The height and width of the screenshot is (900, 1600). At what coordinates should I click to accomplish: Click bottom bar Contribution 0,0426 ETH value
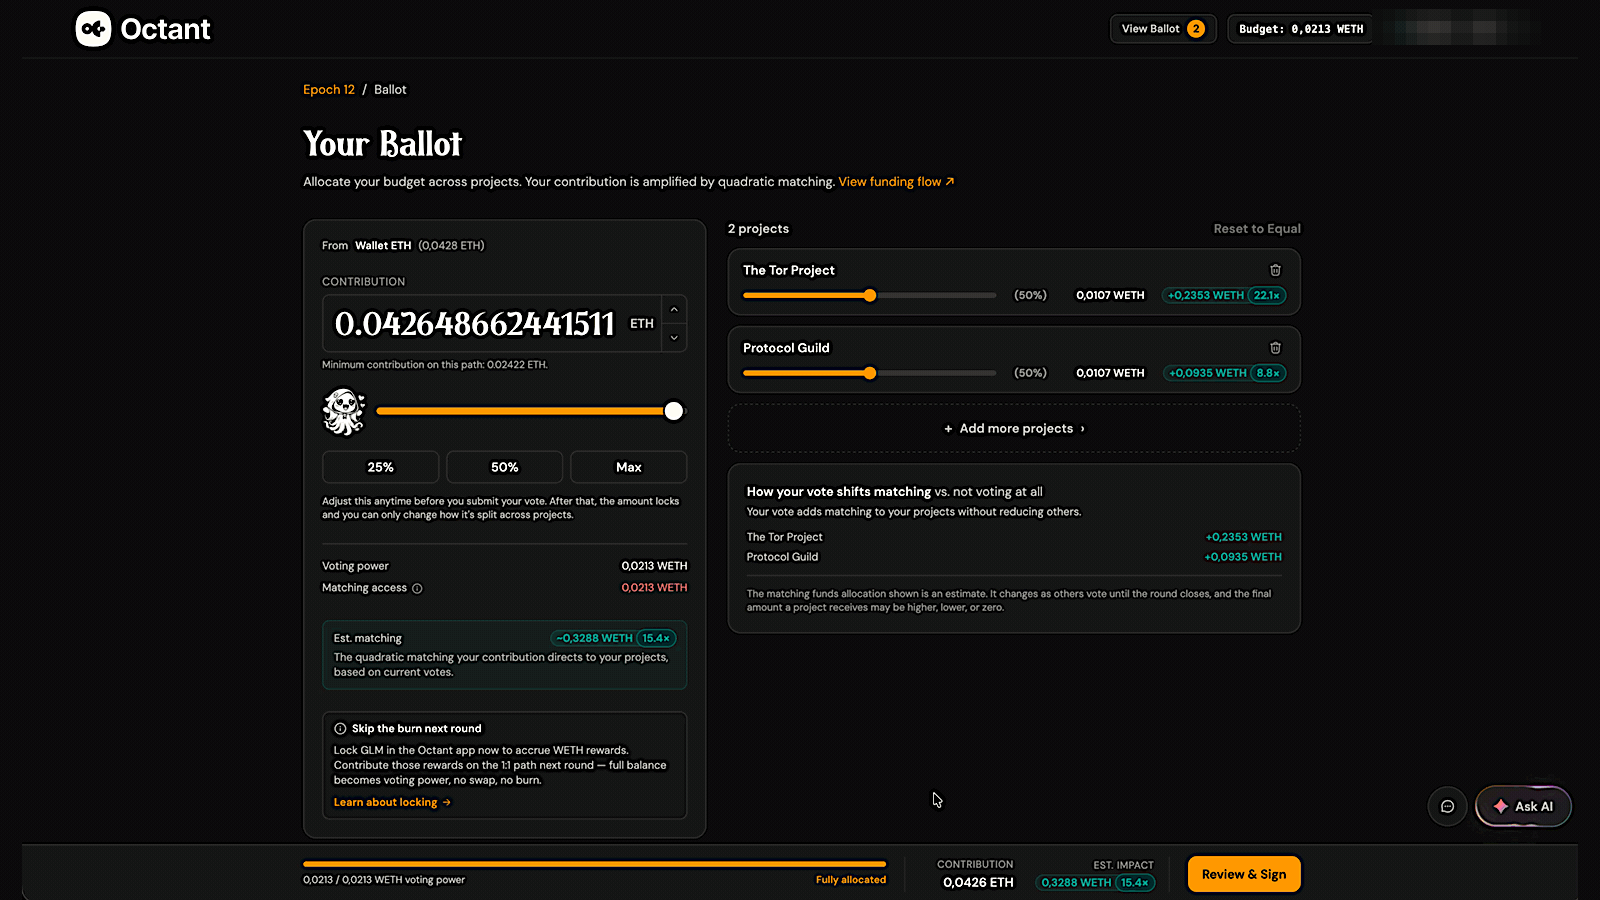(x=978, y=883)
